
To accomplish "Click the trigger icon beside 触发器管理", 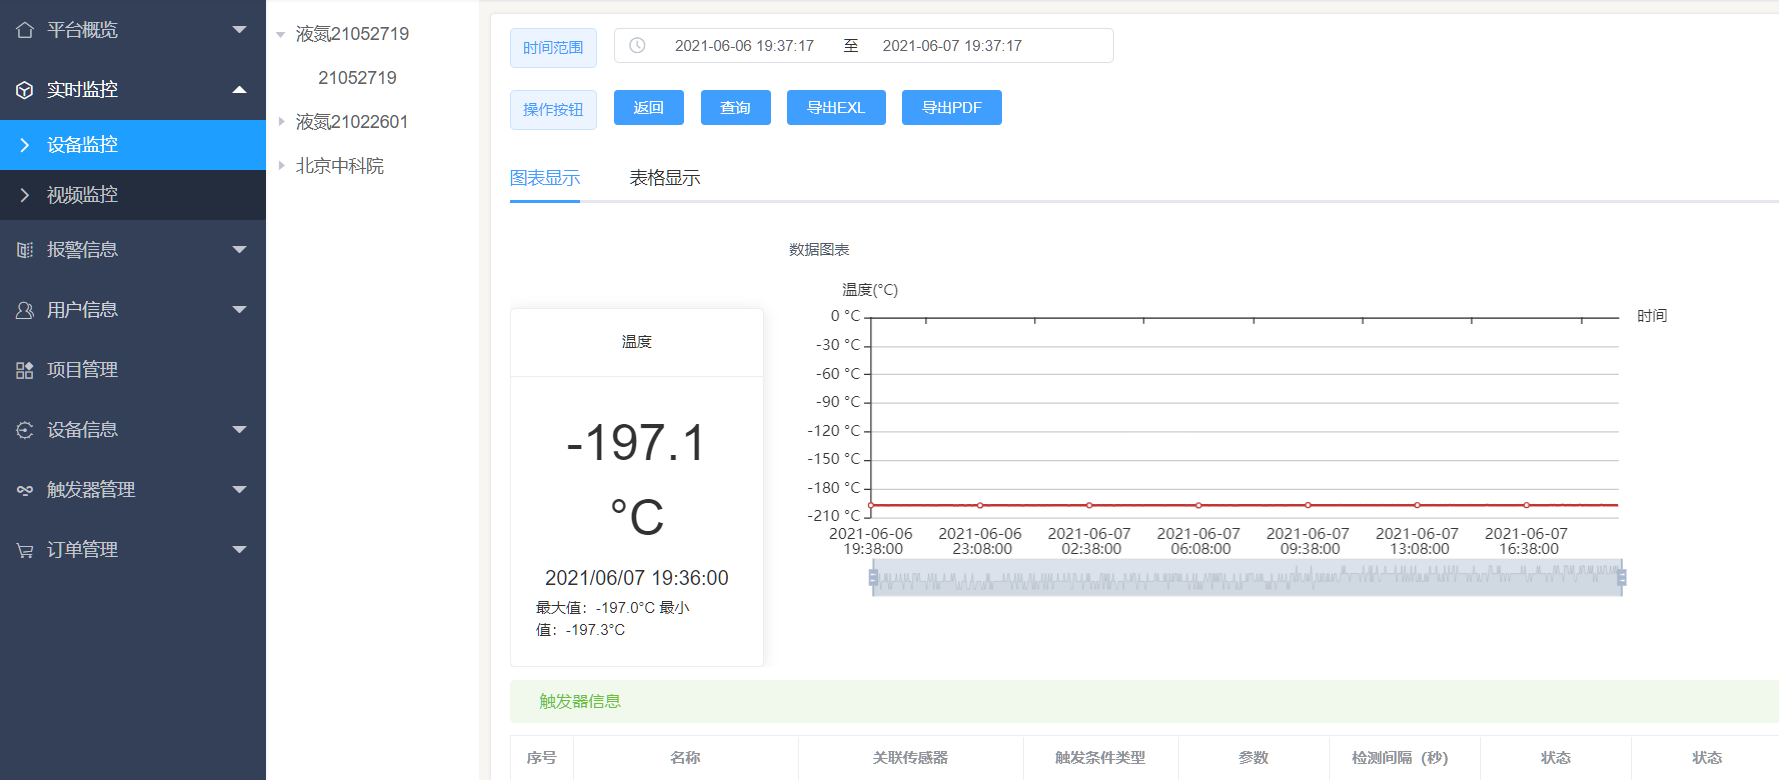I will (x=25, y=490).
